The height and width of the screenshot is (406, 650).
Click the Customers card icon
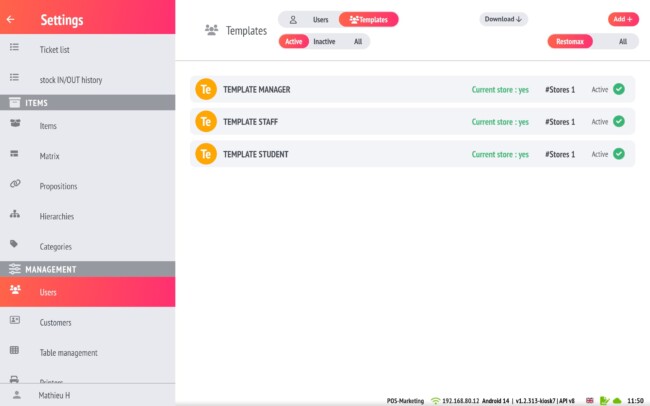pyautogui.click(x=15, y=320)
